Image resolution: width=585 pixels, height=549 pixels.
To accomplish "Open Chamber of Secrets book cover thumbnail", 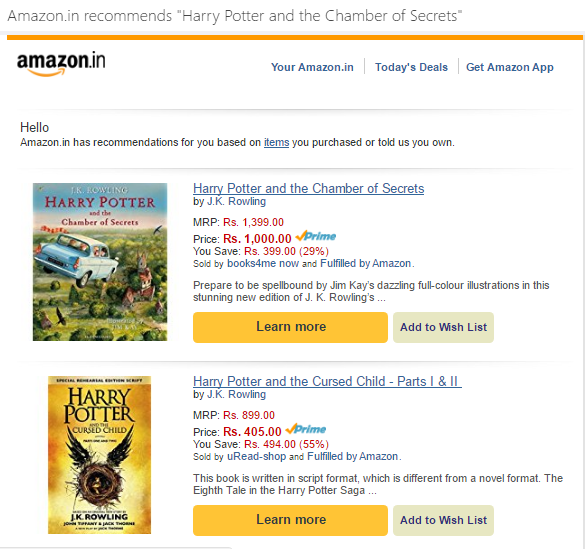I will coord(100,262).
